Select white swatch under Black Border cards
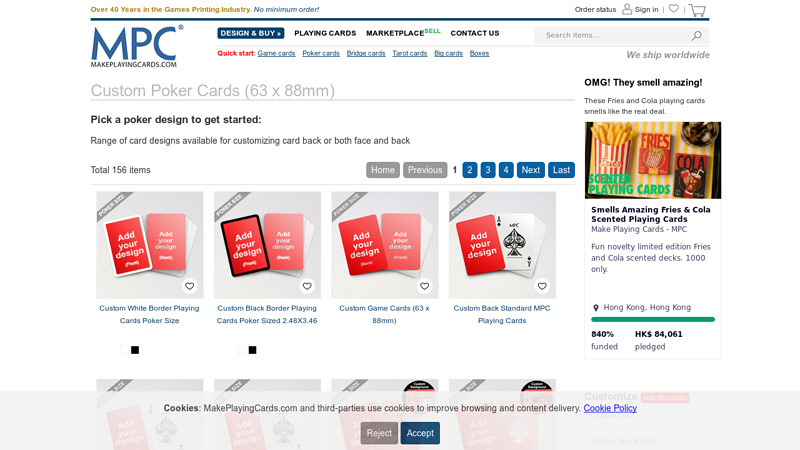This screenshot has height=450, width=800. click(x=242, y=350)
